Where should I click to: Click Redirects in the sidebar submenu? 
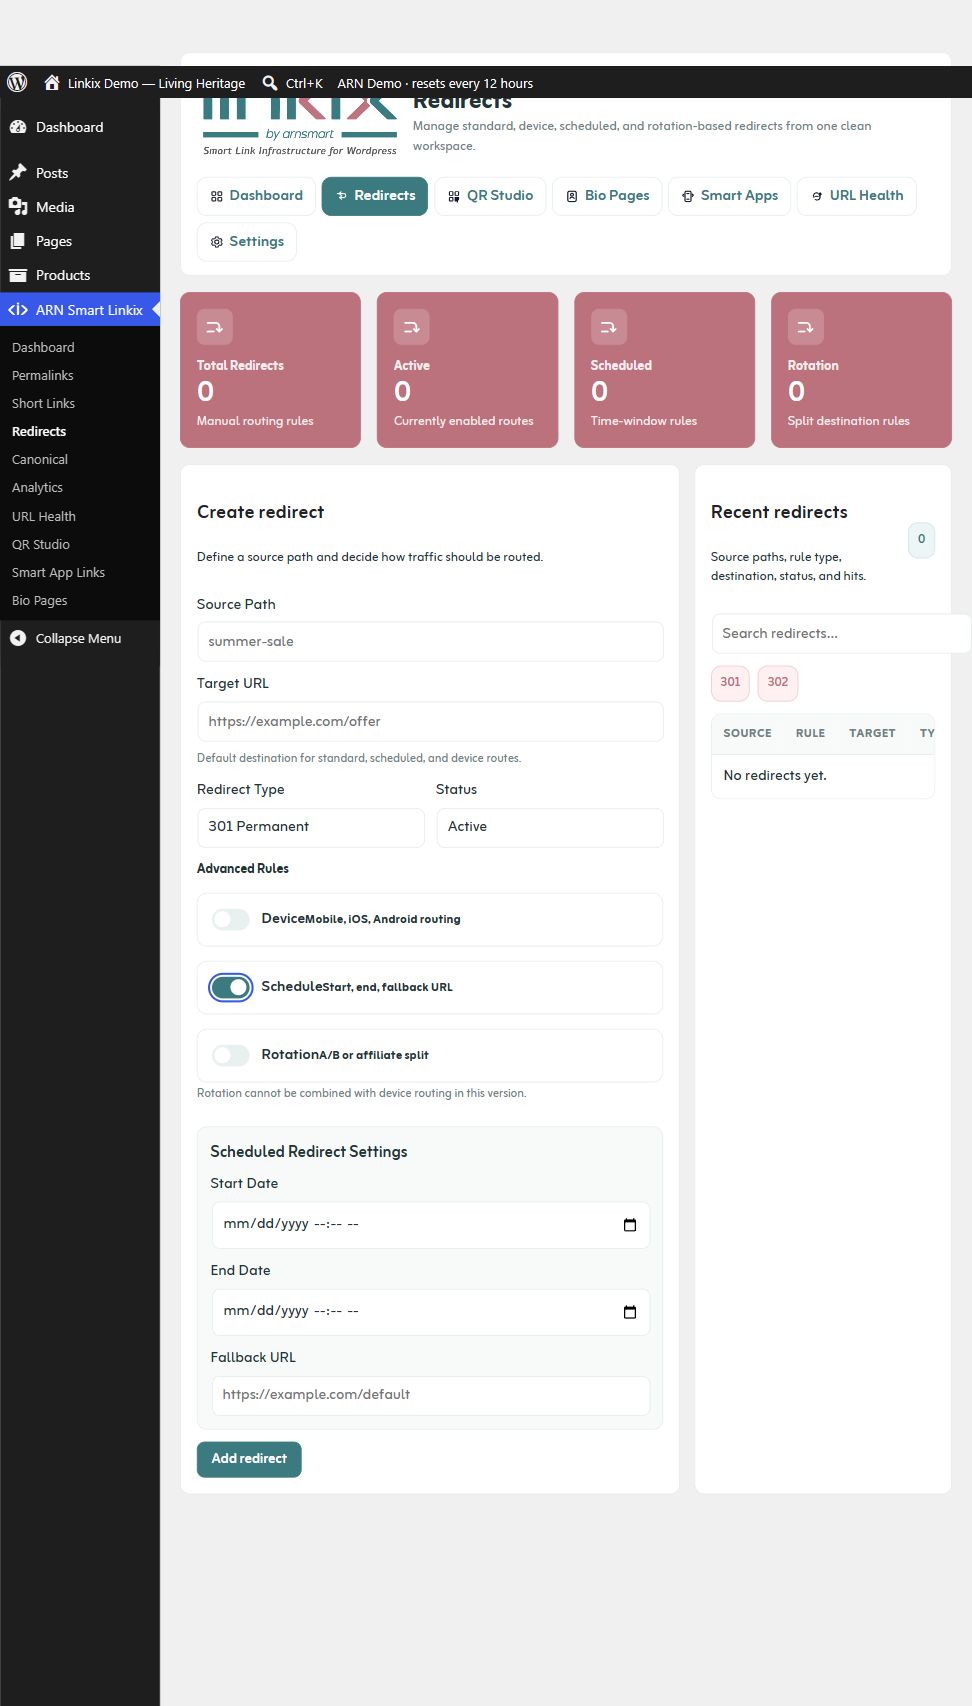(x=39, y=431)
